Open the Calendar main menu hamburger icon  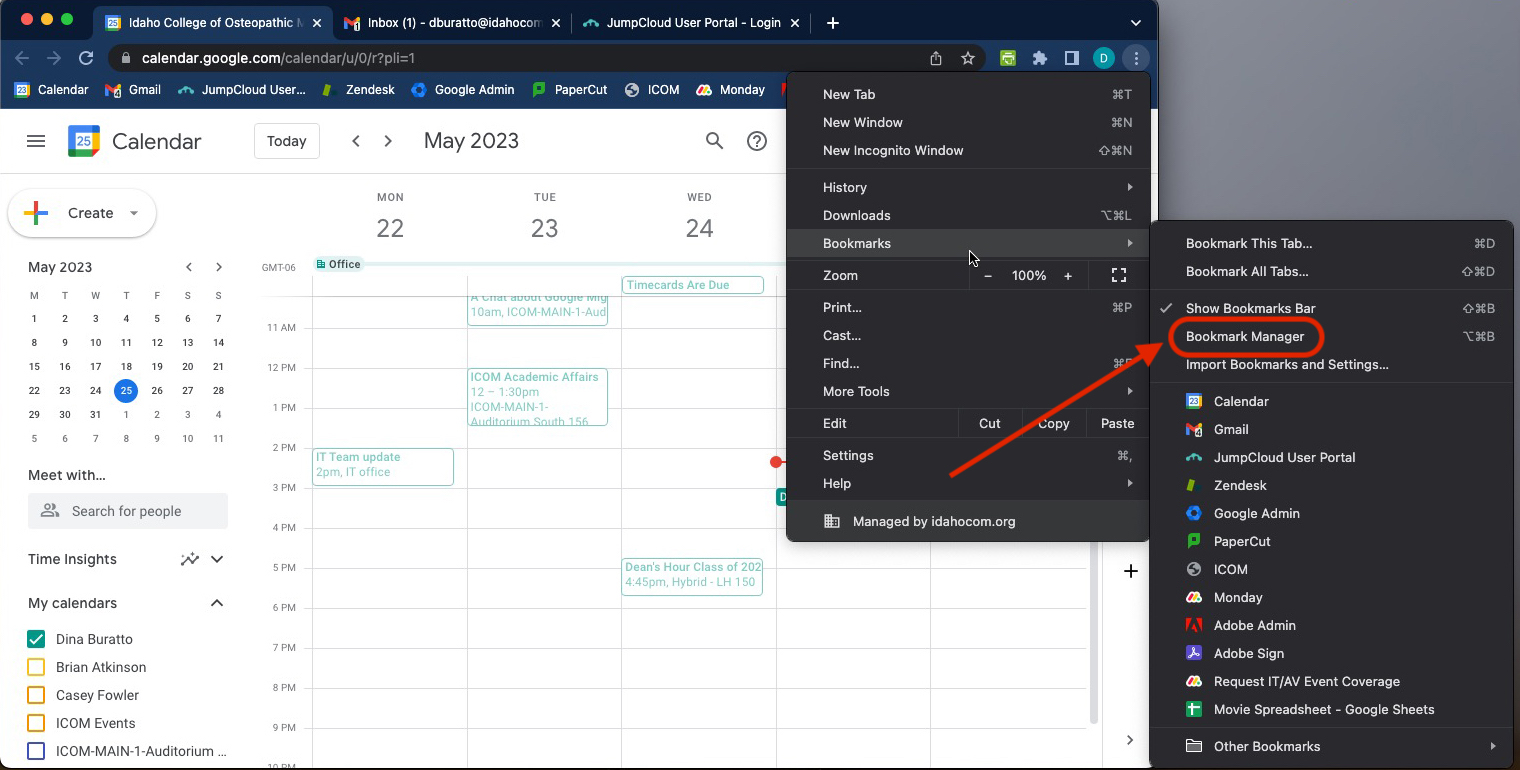tap(36, 141)
